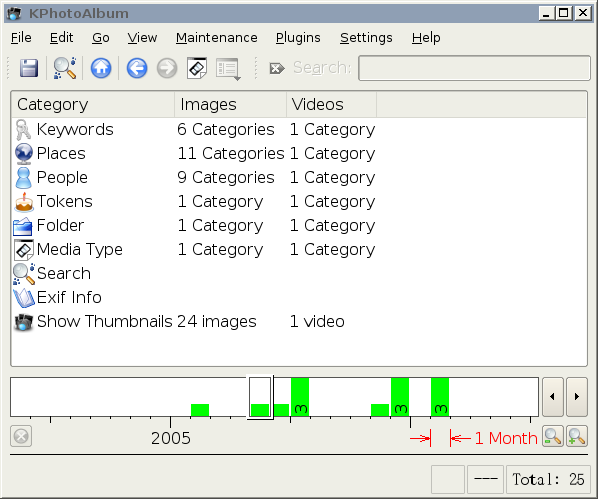Open the Maintenance menu
This screenshot has width=598, height=499.
[x=216, y=38]
